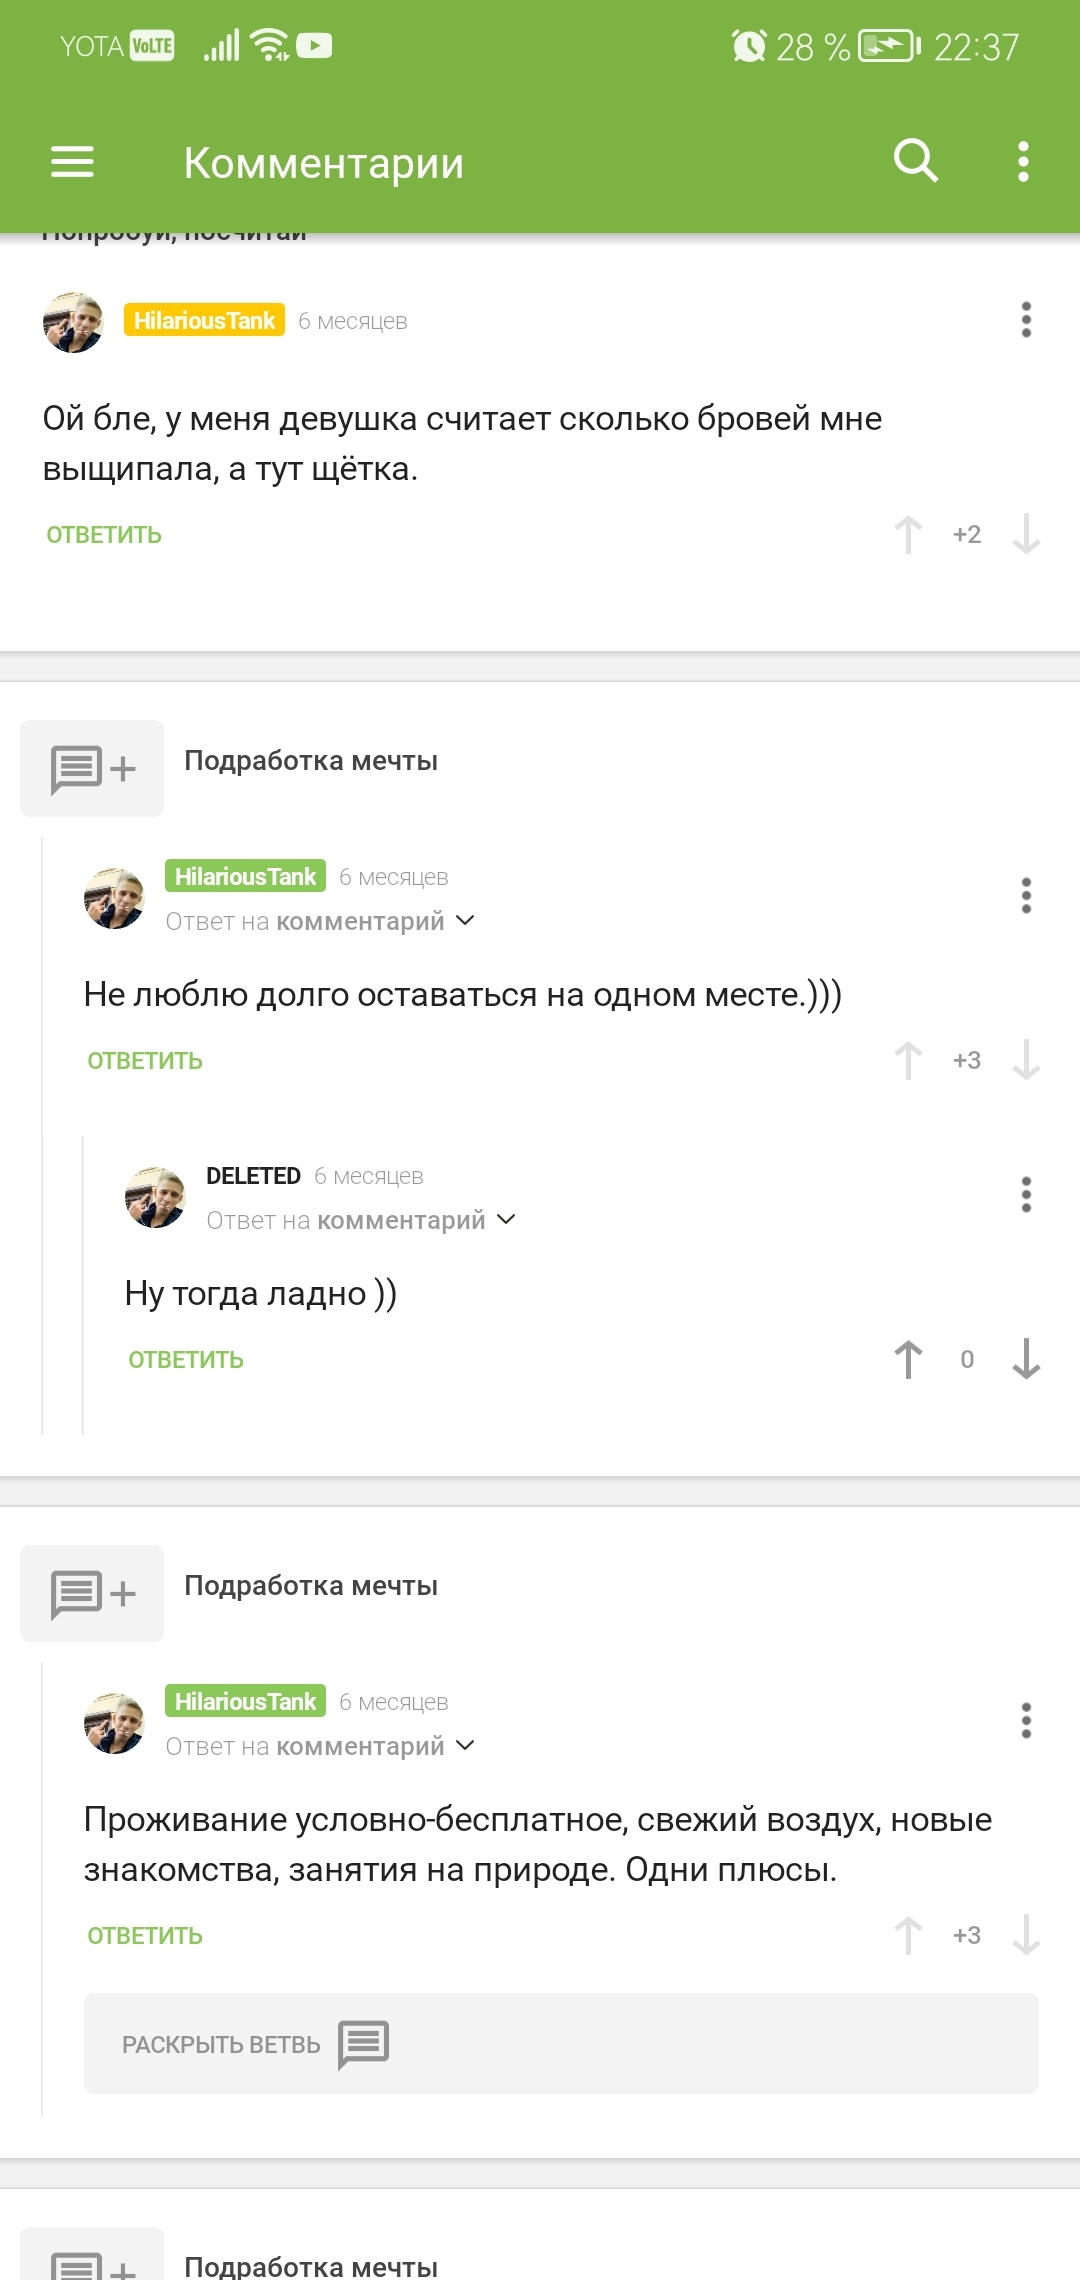
Task: Open the first 'Подработка мечты' post title
Action: coord(311,761)
